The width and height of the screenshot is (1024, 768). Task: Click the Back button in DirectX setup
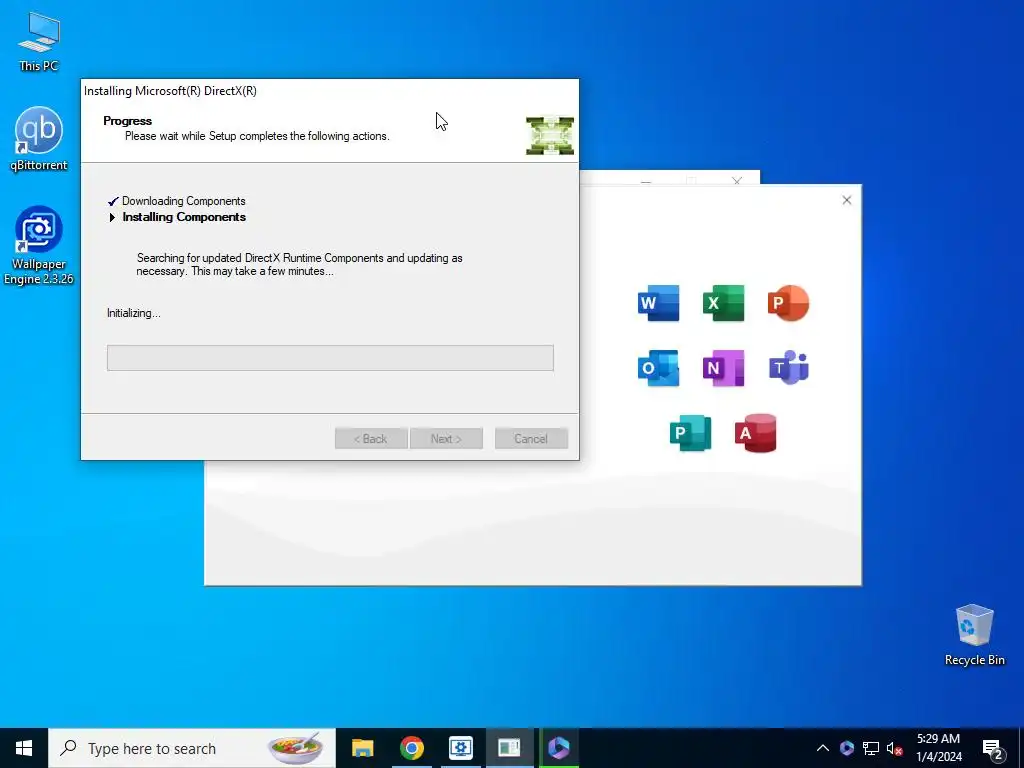coord(371,439)
